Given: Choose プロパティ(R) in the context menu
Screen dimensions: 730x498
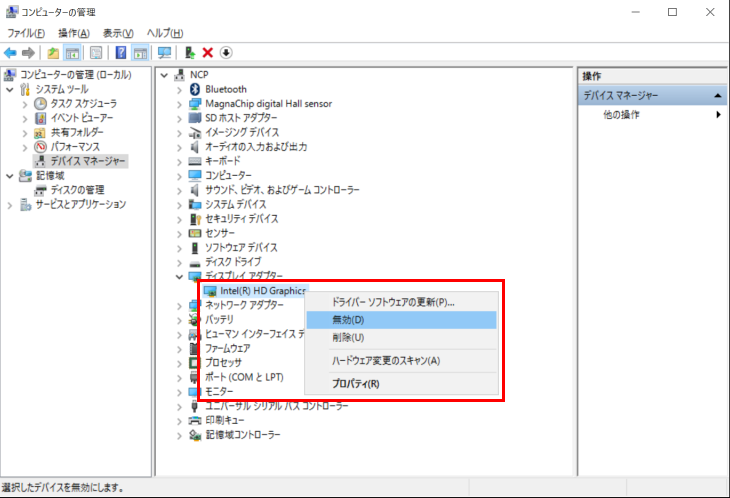Looking at the screenshot, I should pyautogui.click(x=401, y=384).
